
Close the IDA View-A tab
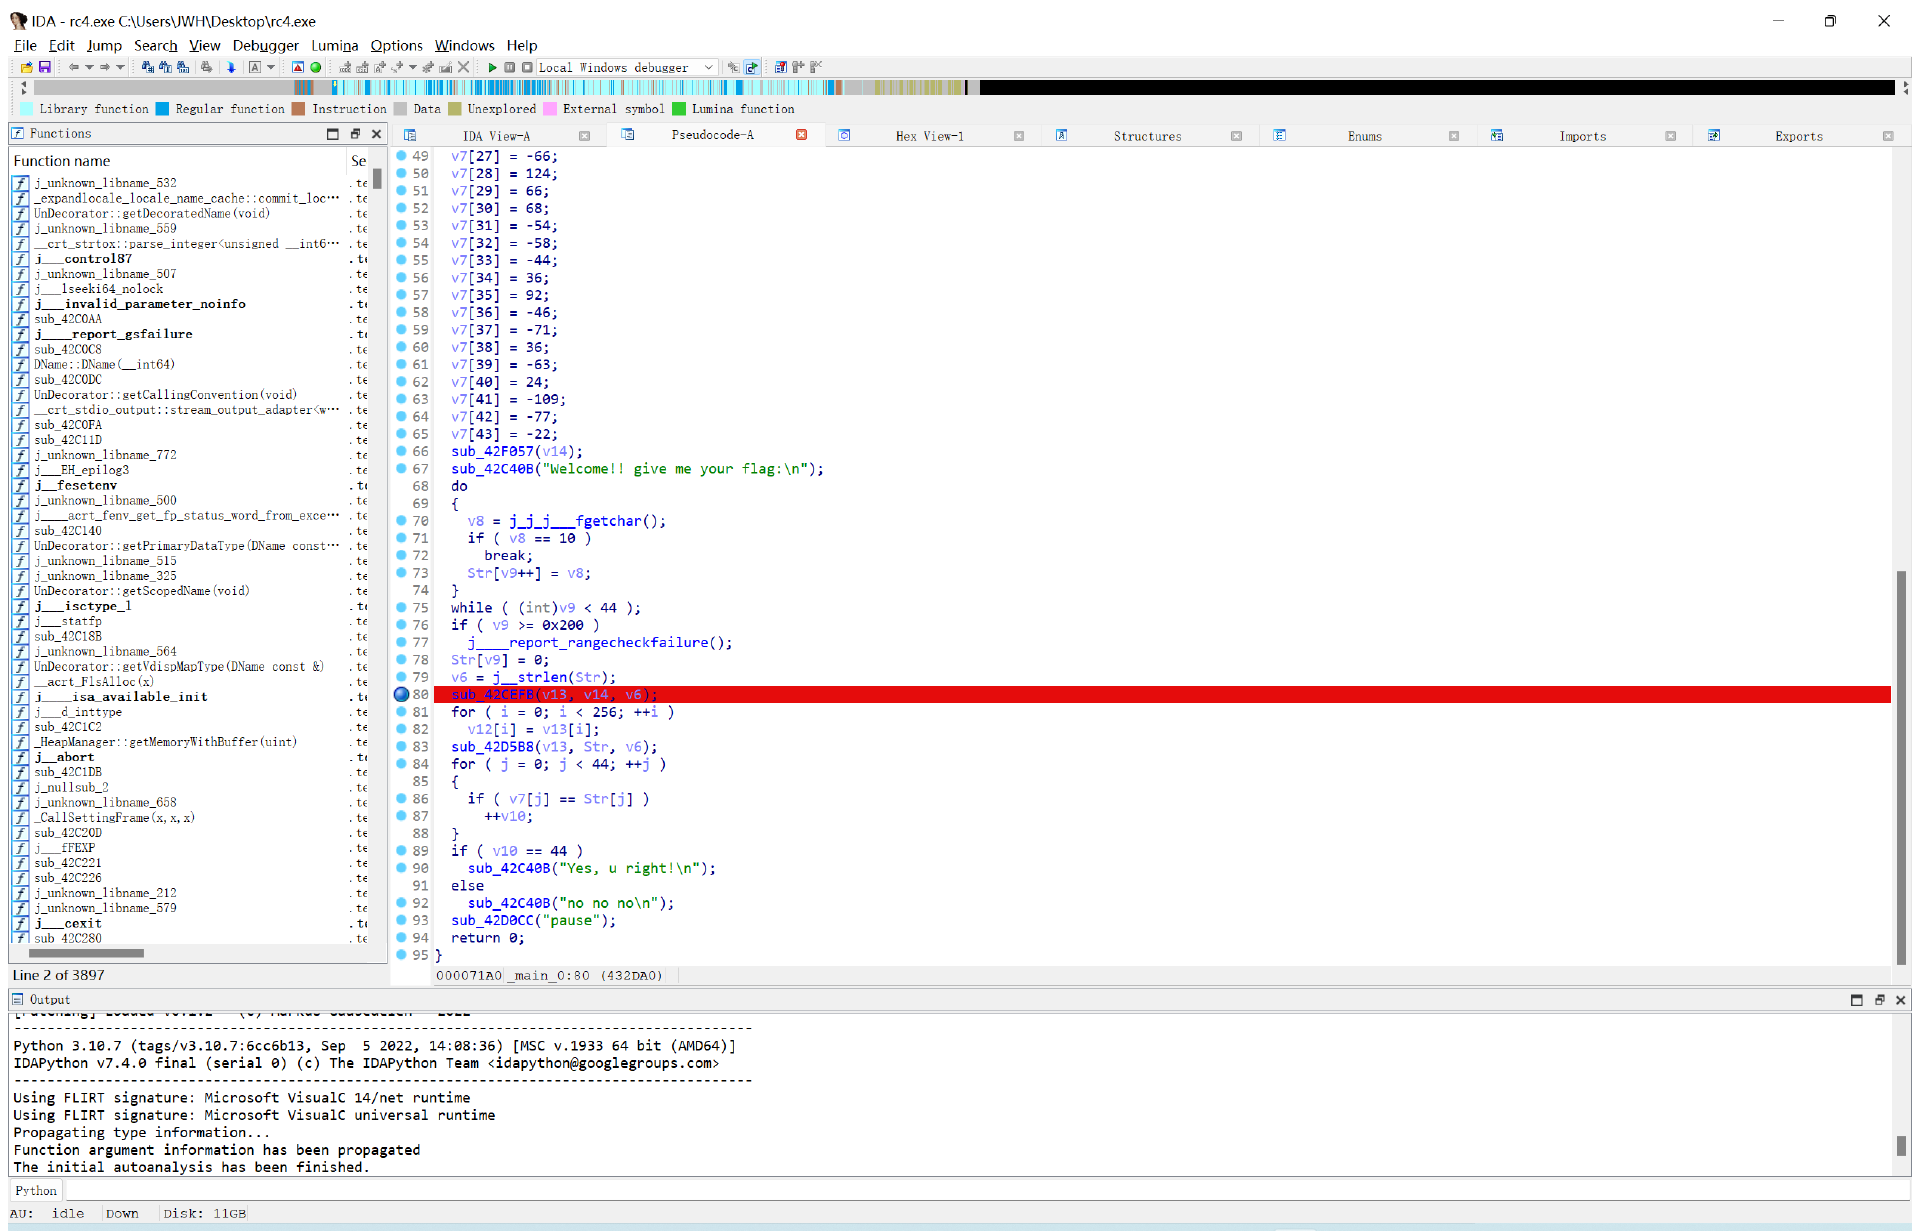tap(584, 136)
